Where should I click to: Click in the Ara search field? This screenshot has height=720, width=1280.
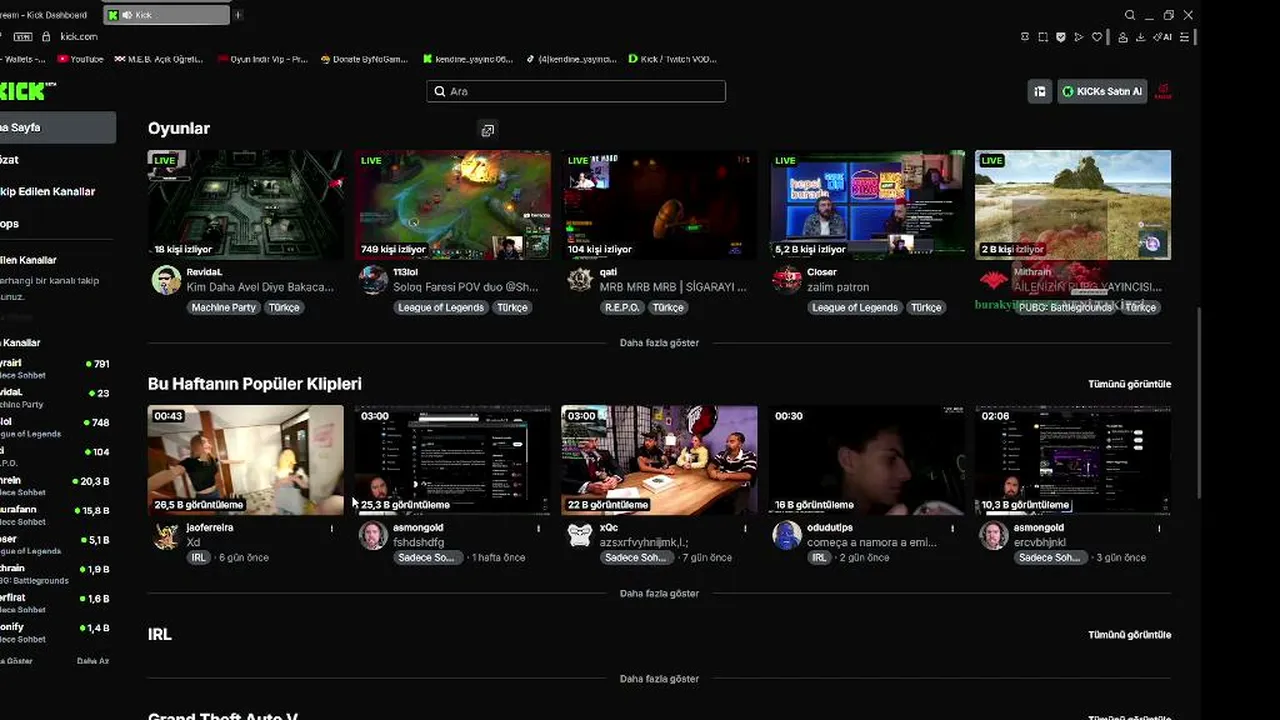coord(576,91)
